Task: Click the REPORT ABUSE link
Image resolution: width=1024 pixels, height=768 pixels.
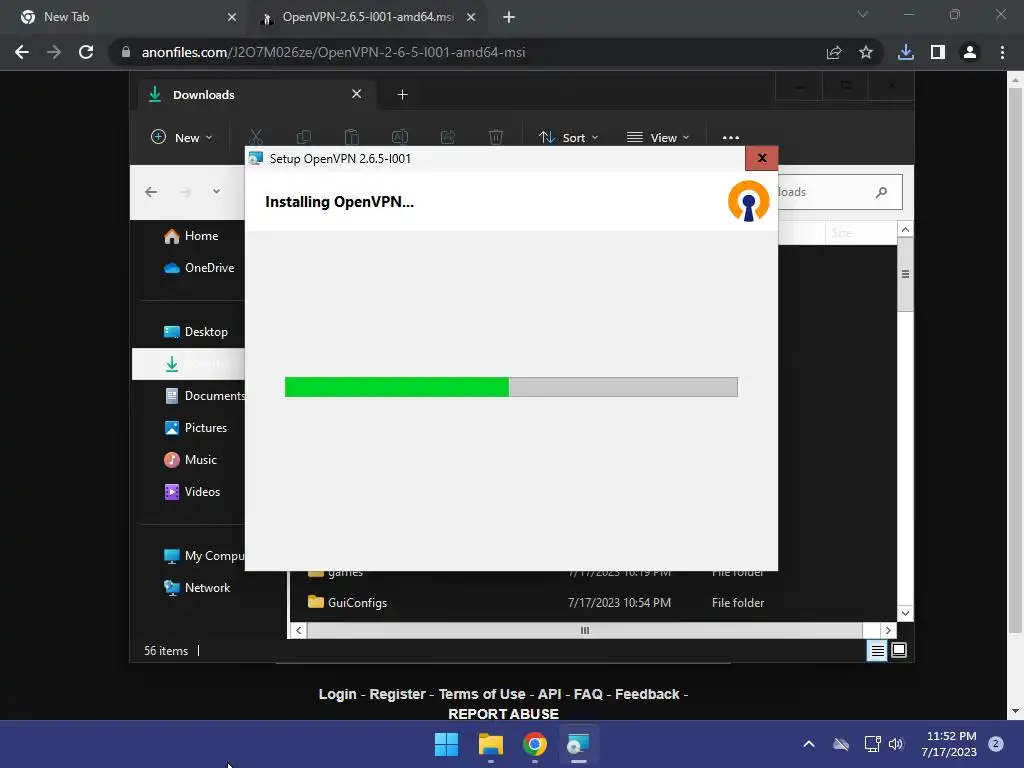Action: click(x=504, y=714)
